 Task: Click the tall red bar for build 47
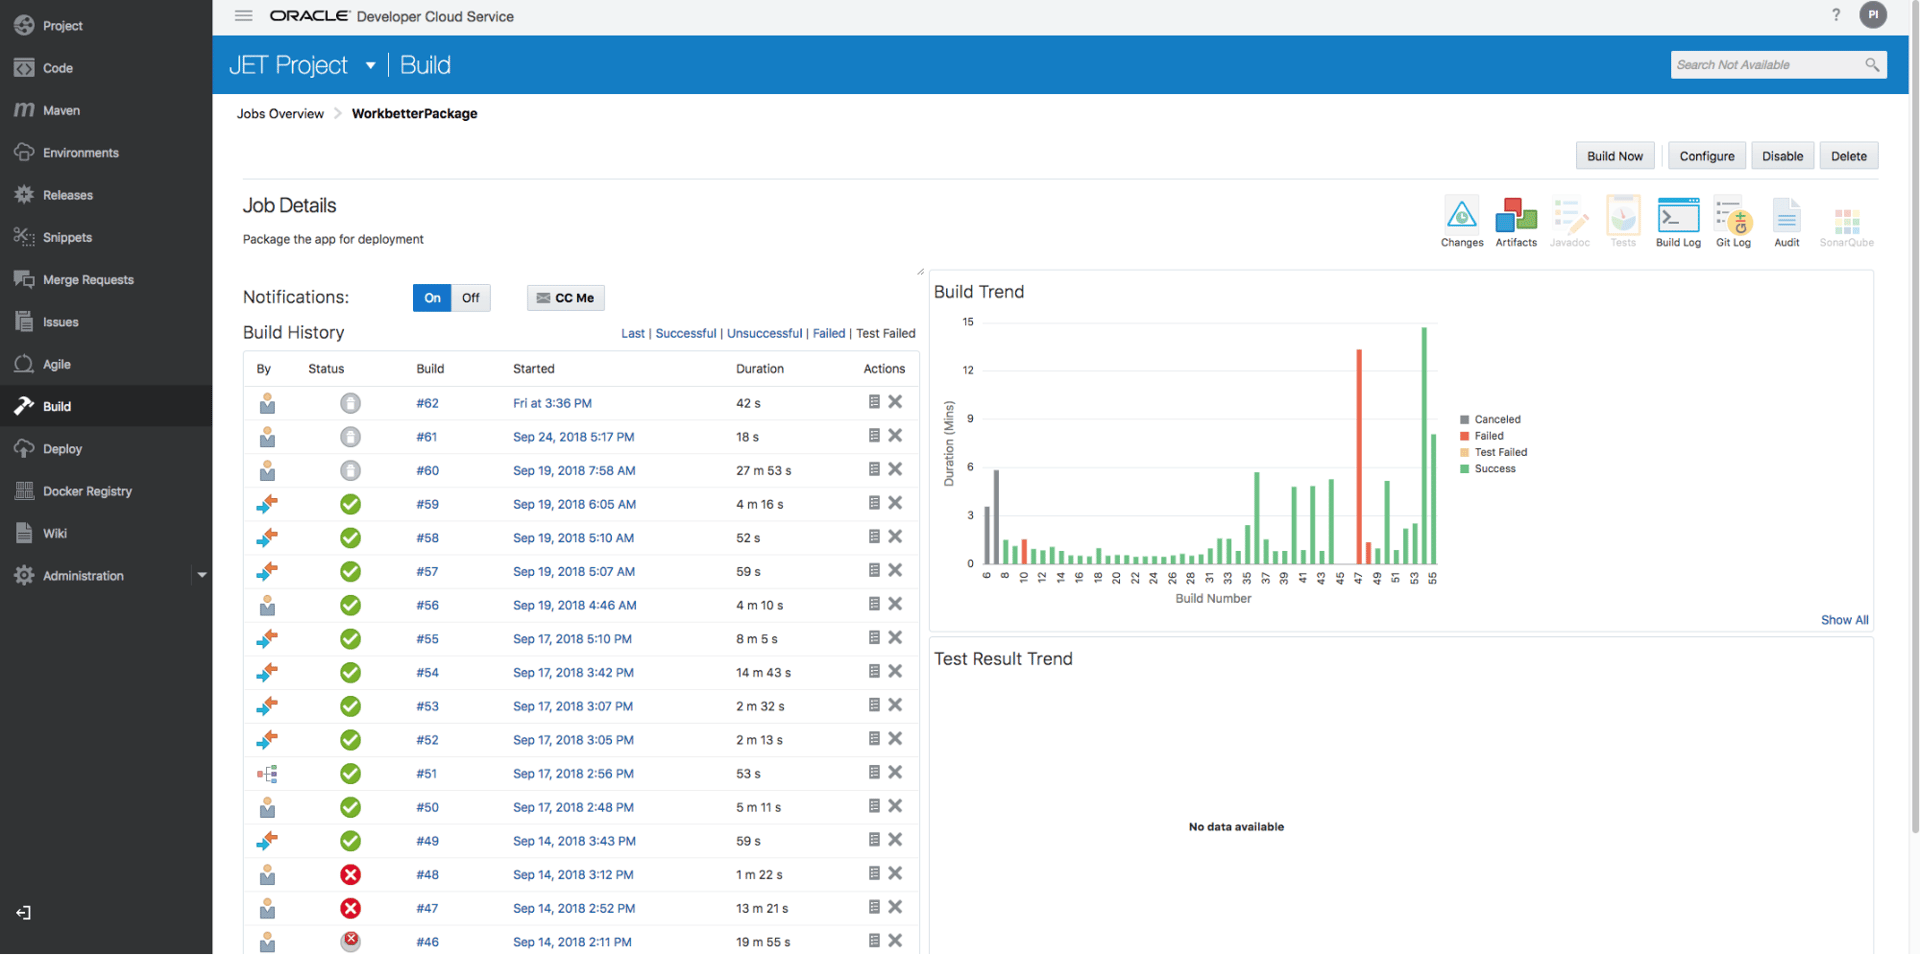point(1359,457)
